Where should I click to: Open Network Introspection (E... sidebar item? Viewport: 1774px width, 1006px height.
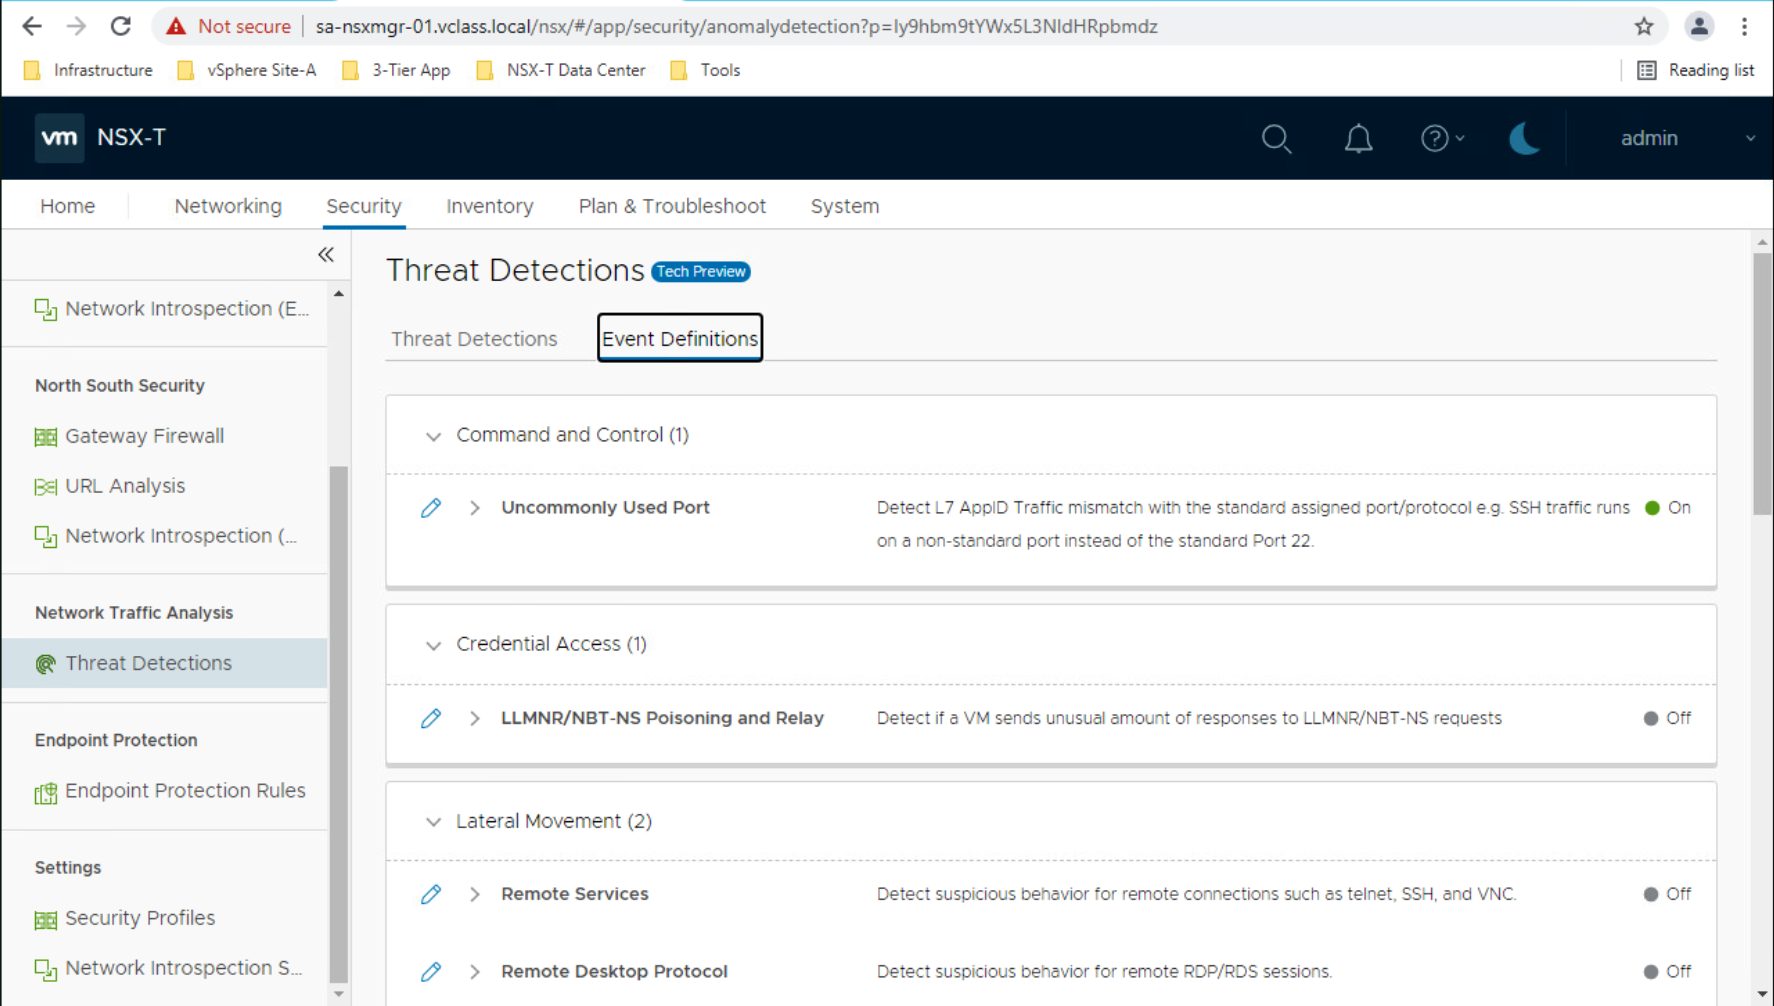tap(172, 309)
